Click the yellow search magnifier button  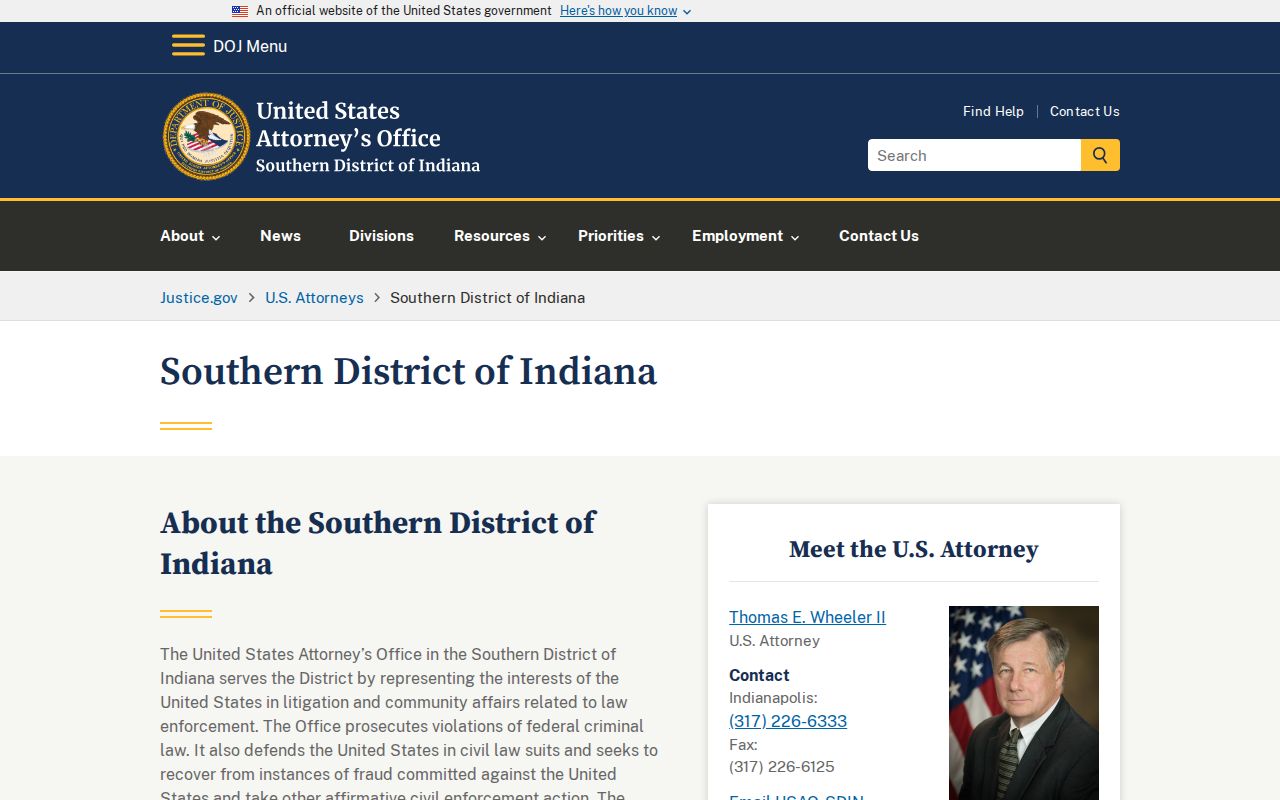(x=1100, y=155)
